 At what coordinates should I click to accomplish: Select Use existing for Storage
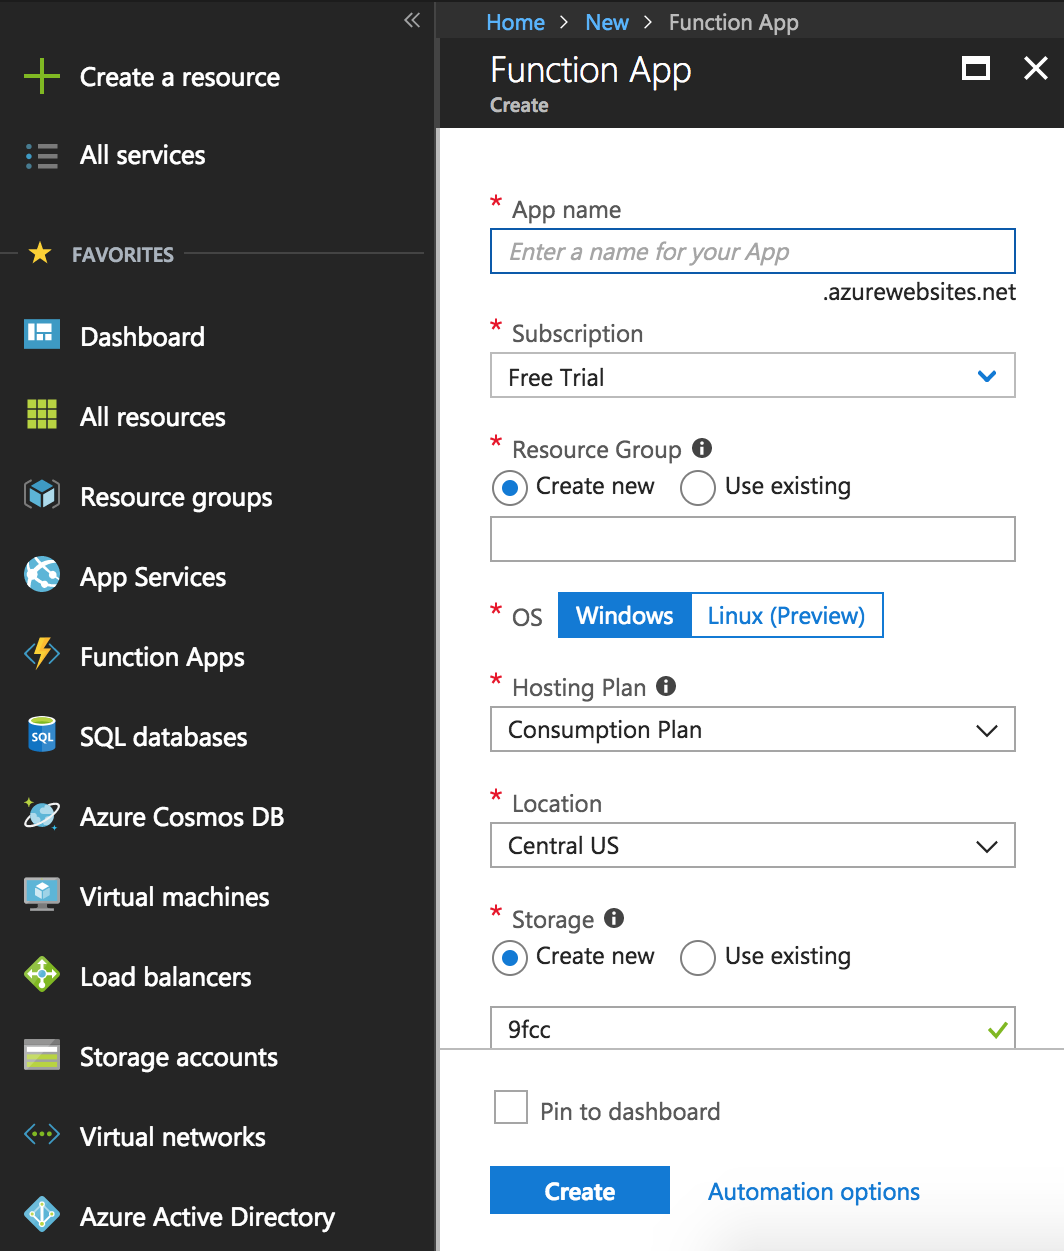coord(697,957)
